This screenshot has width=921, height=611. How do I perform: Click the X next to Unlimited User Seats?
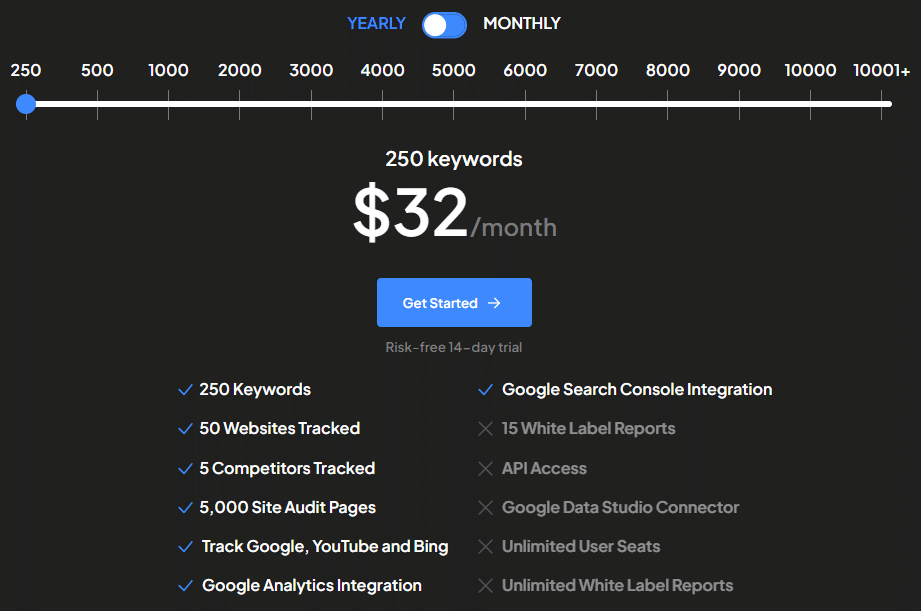coord(486,546)
